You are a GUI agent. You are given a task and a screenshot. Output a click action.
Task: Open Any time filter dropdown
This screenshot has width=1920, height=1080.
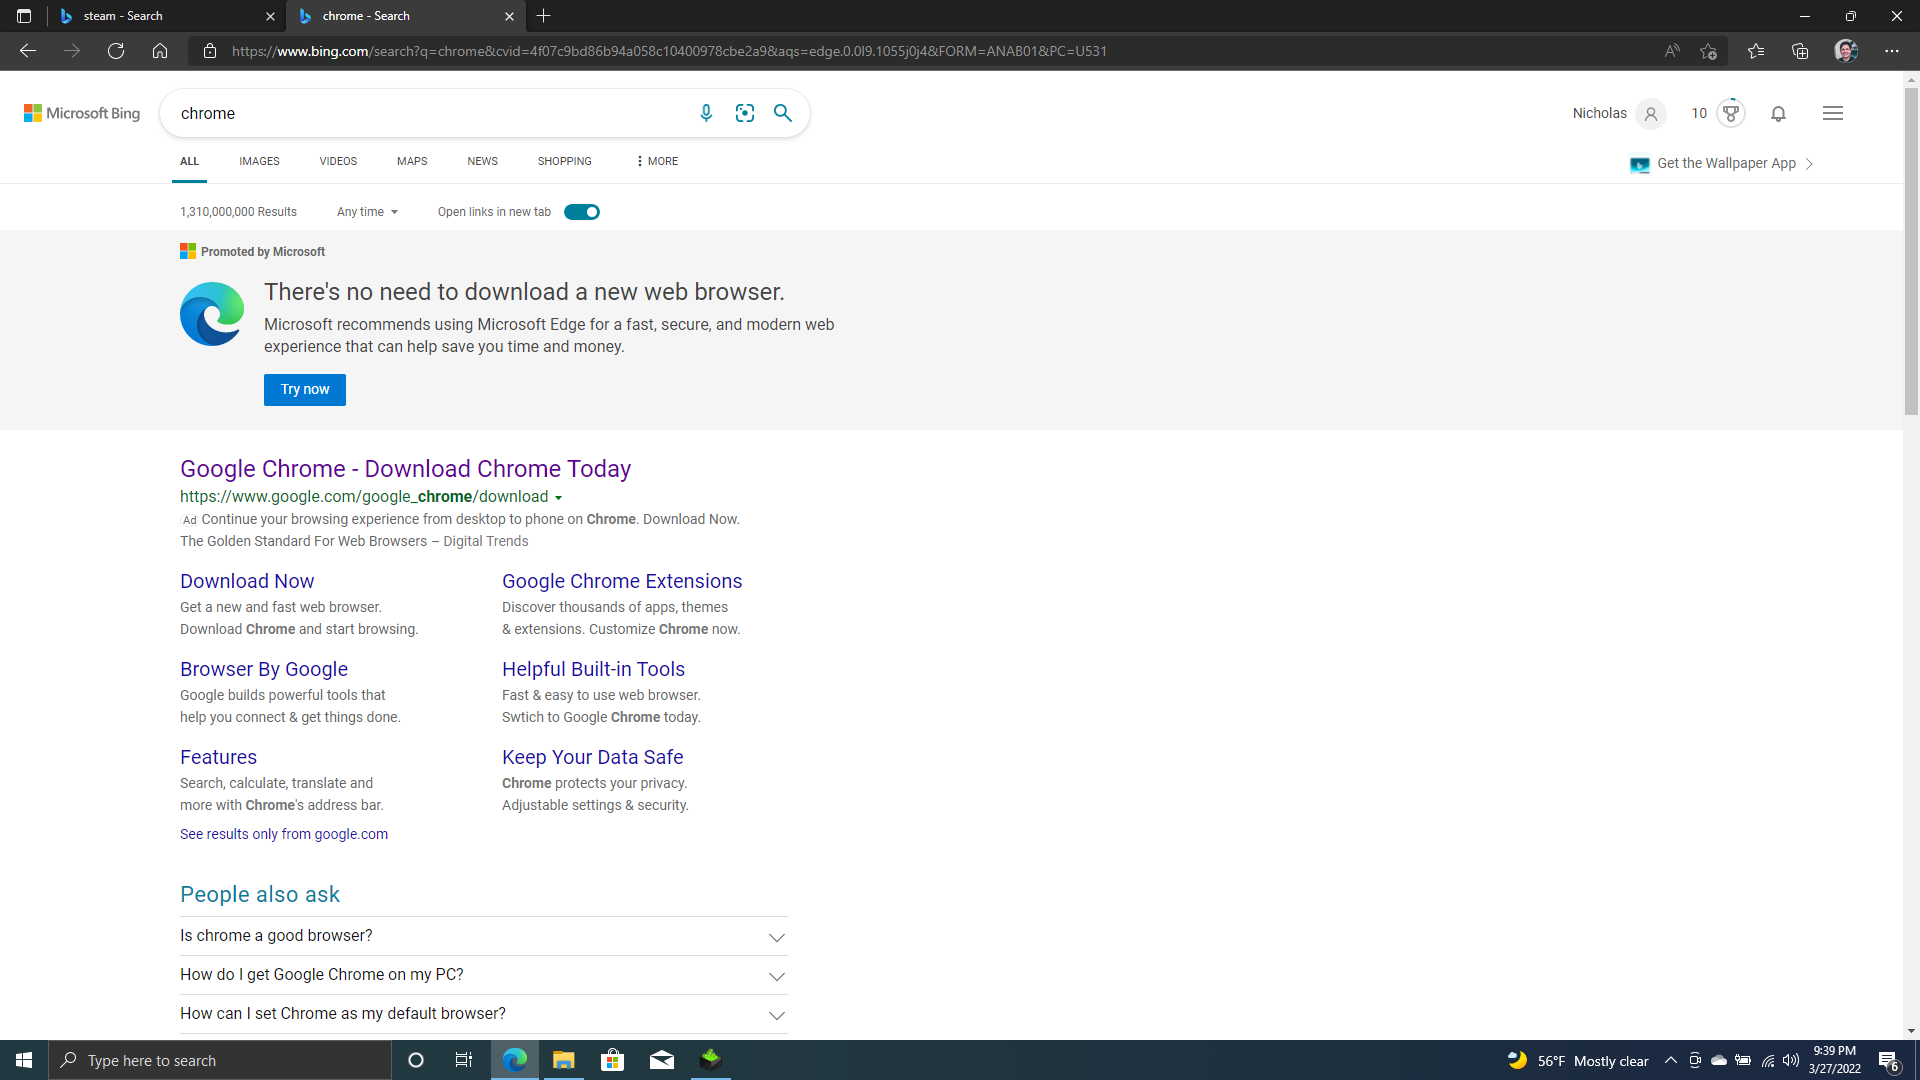367,212
